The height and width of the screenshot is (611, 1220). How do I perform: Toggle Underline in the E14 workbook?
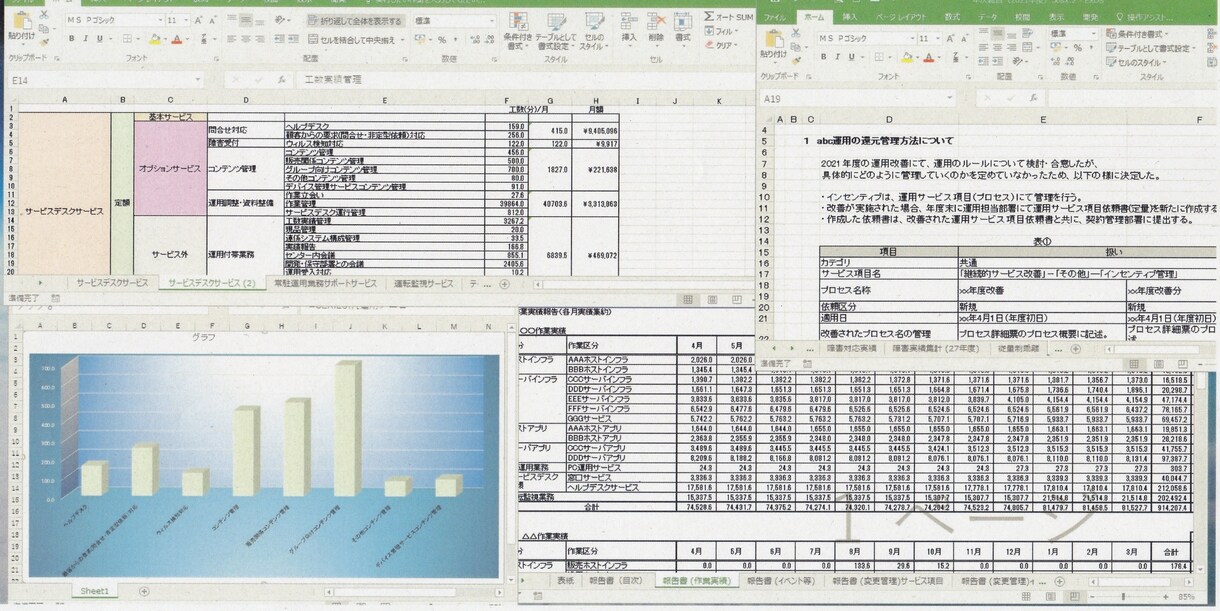click(98, 39)
